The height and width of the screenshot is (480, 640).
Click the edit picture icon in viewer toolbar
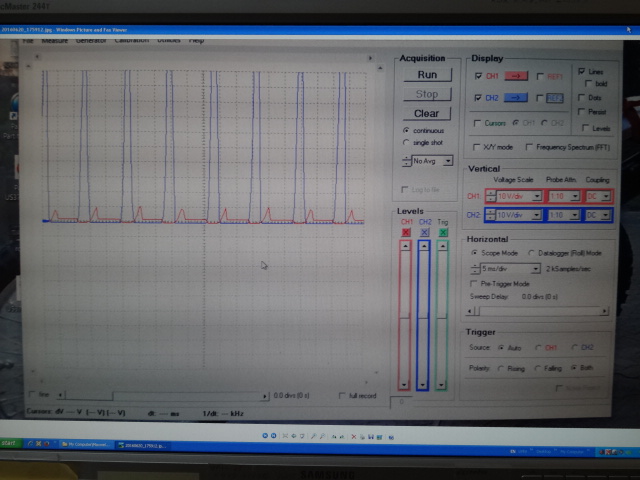click(380, 437)
